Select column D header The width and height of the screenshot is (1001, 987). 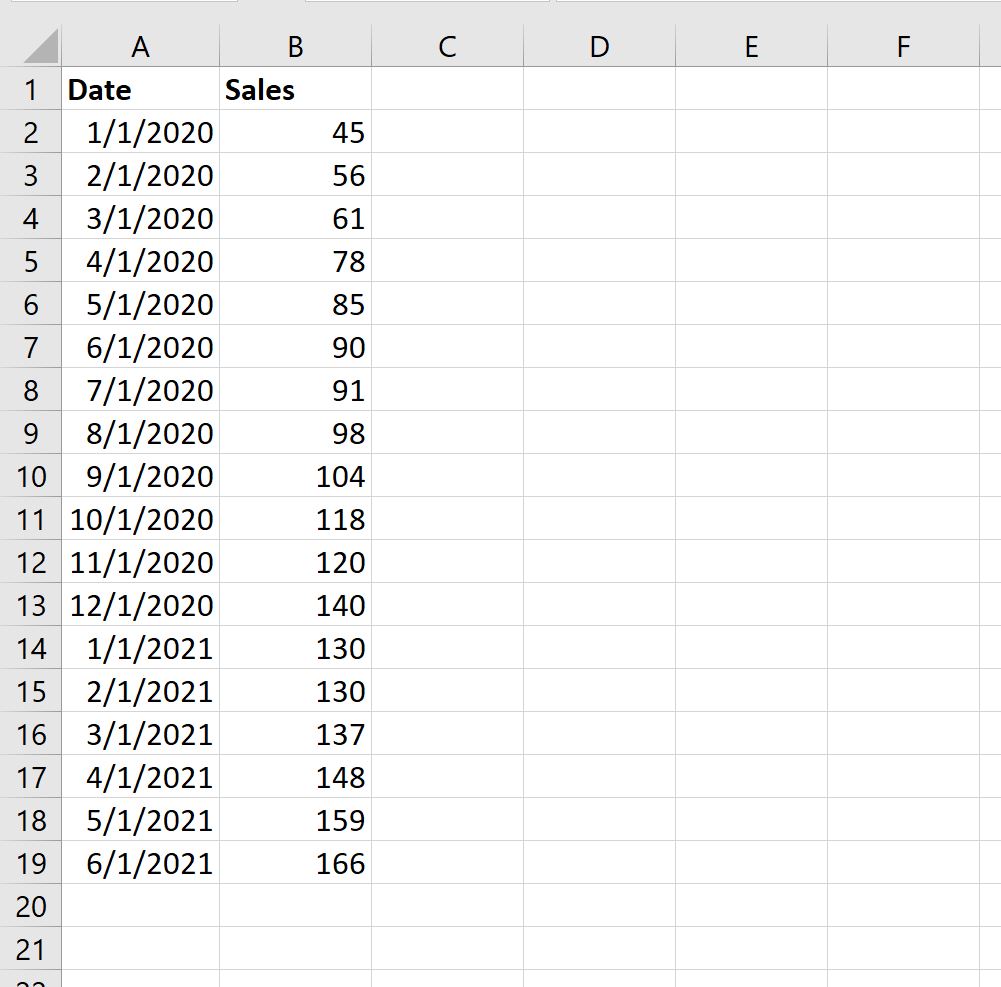pos(599,46)
